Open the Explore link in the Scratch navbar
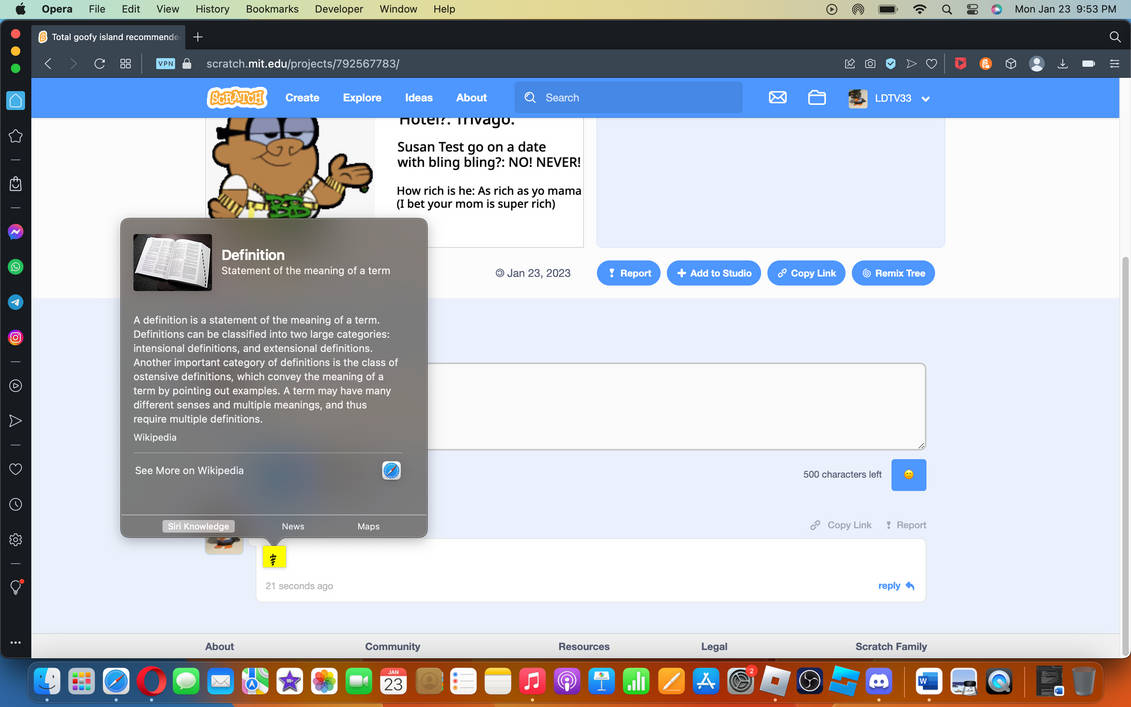1131x707 pixels. point(362,97)
